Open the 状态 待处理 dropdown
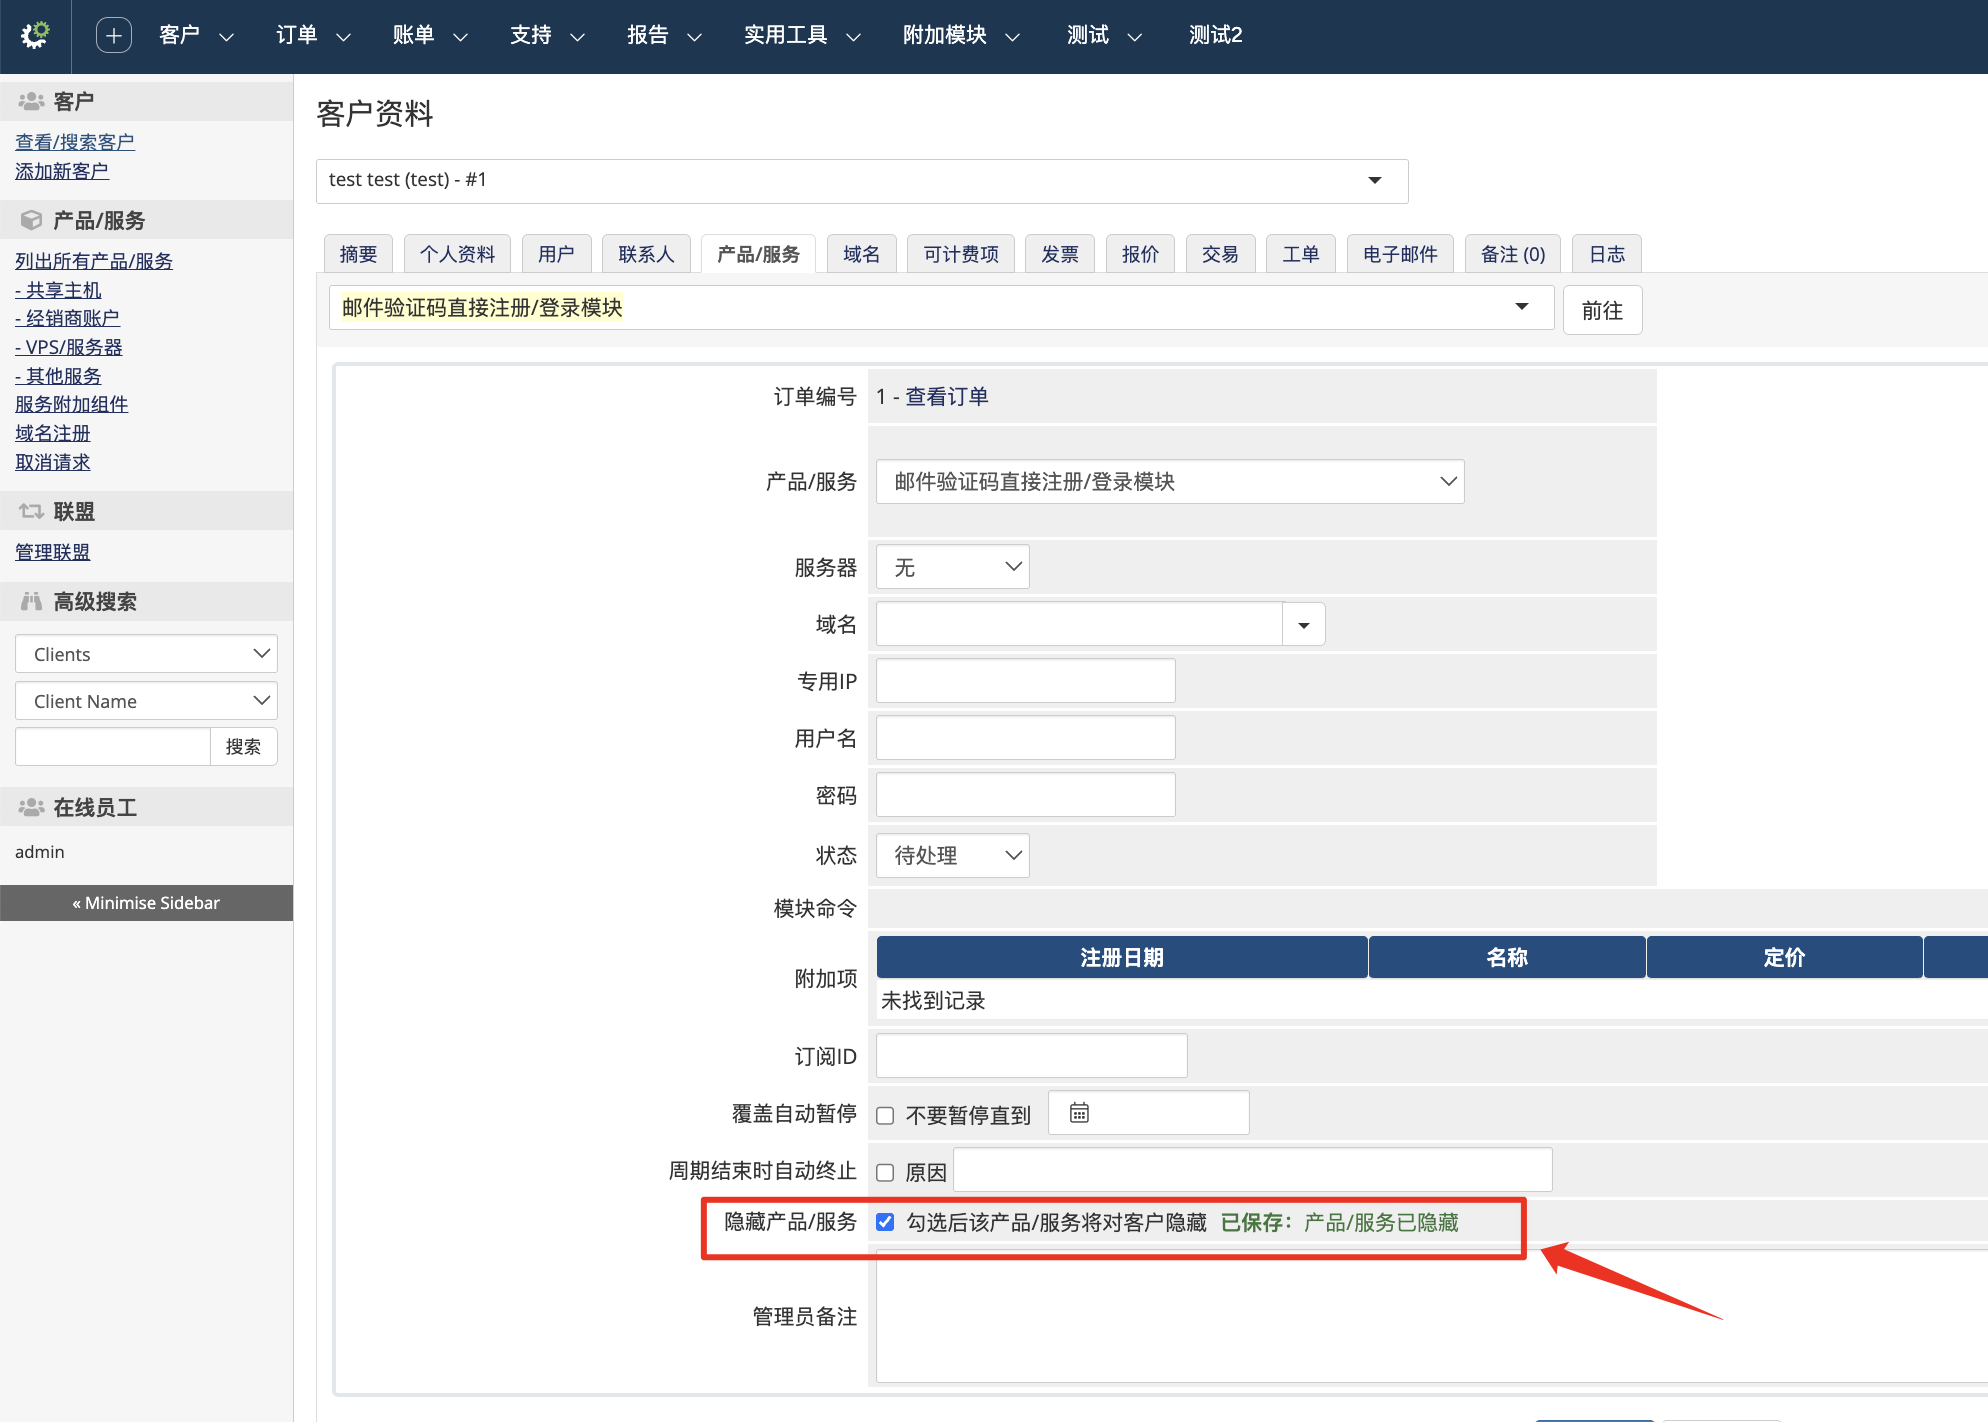The height and width of the screenshot is (1422, 1988). point(952,856)
